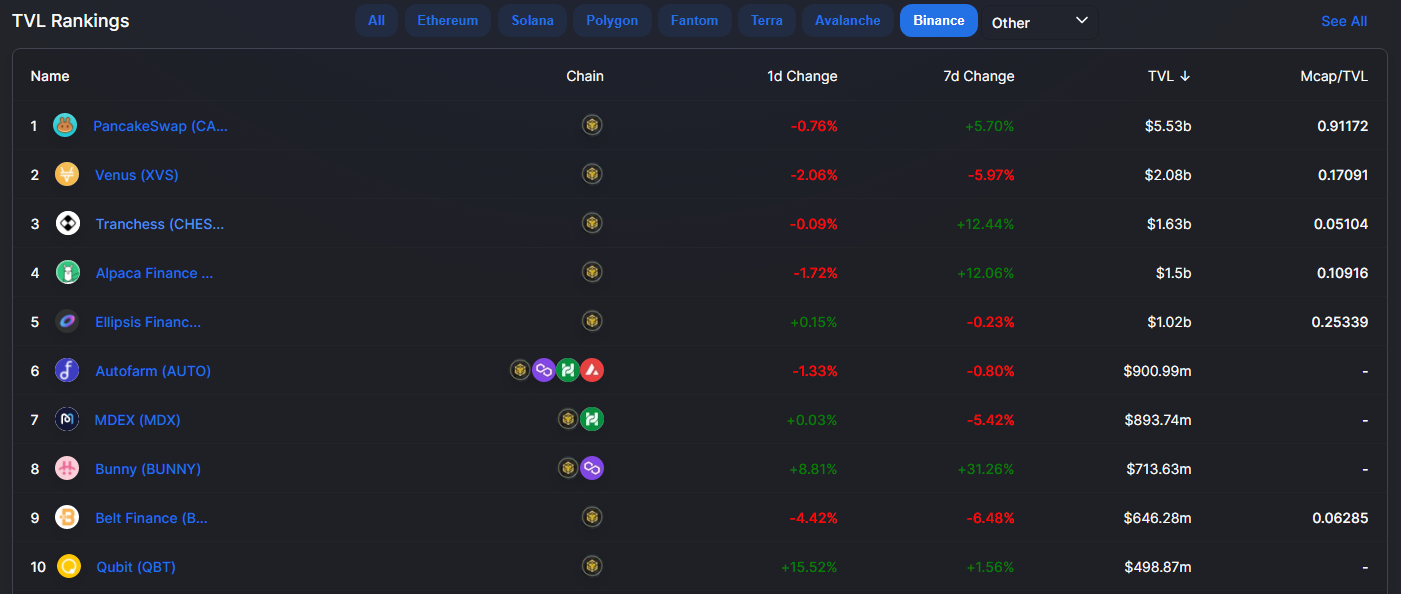Viewport: 1401px width, 594px height.
Task: Select the Terra chain filter tab
Action: pyautogui.click(x=767, y=20)
